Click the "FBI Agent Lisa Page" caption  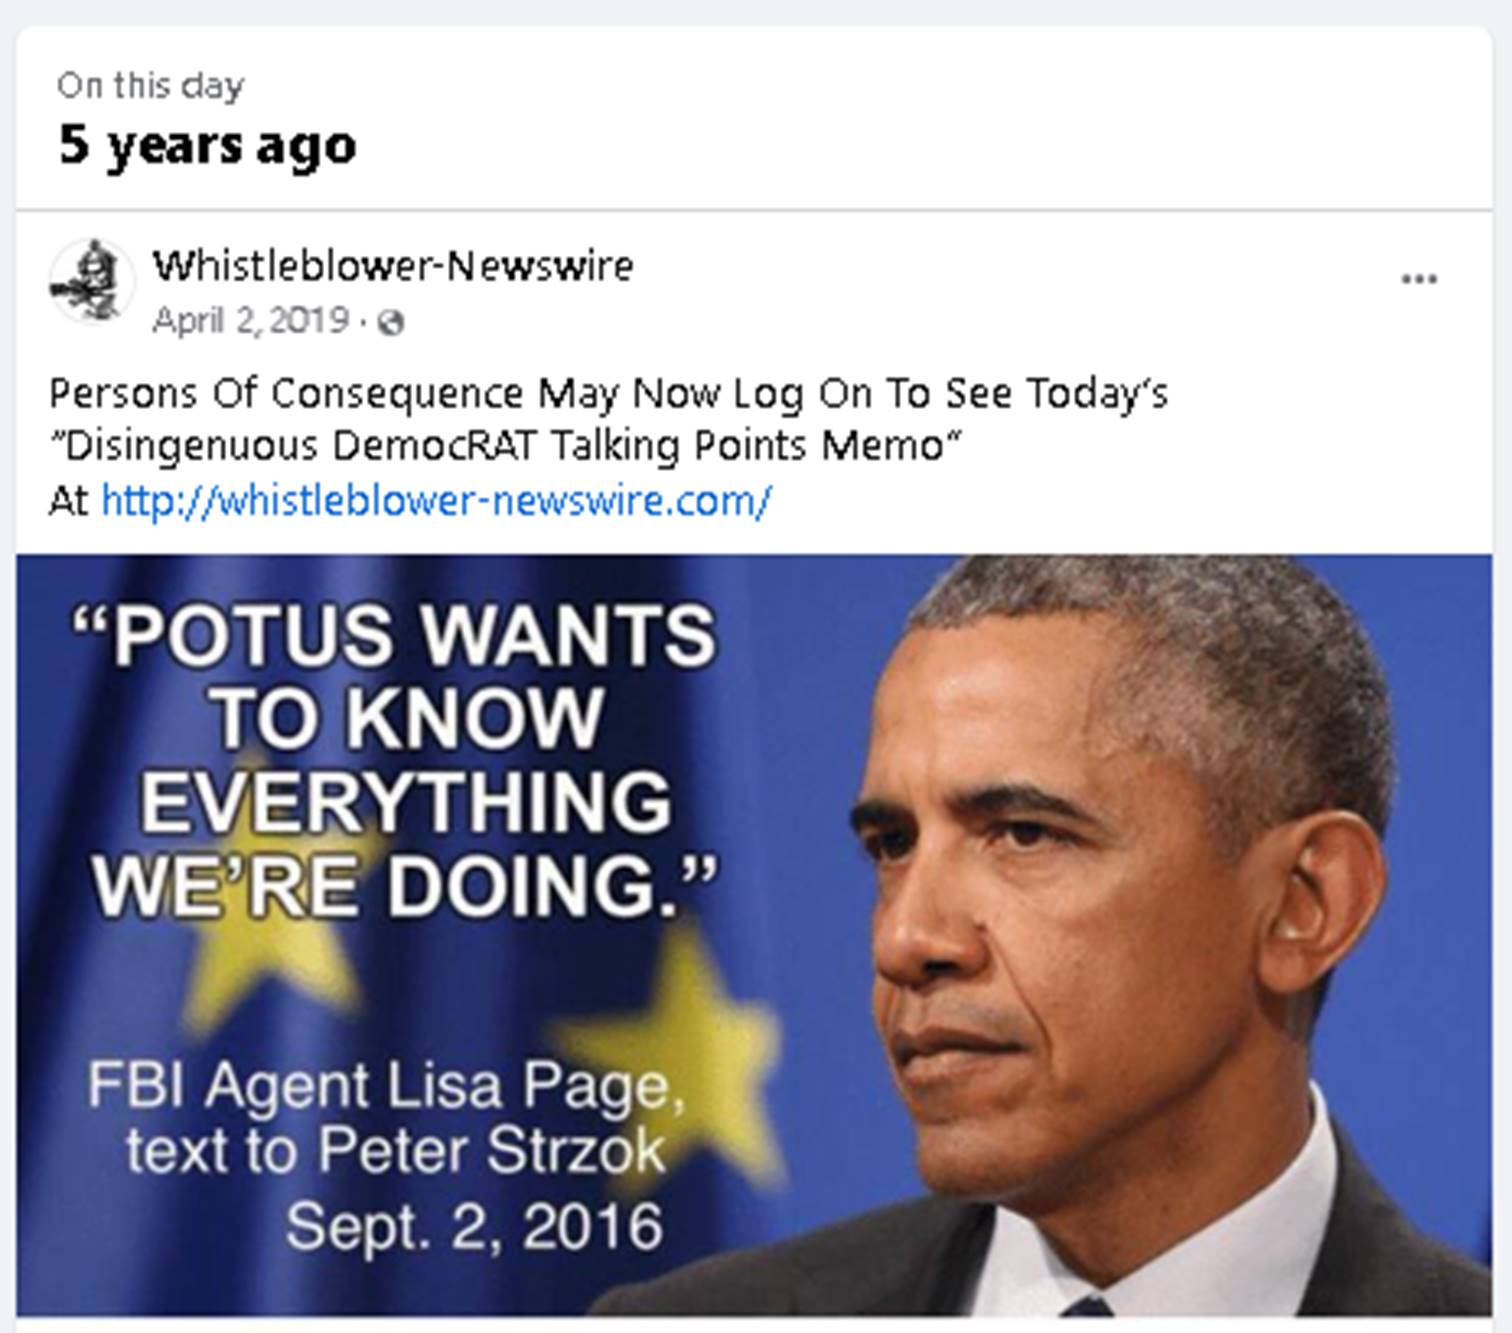pos(386,1086)
